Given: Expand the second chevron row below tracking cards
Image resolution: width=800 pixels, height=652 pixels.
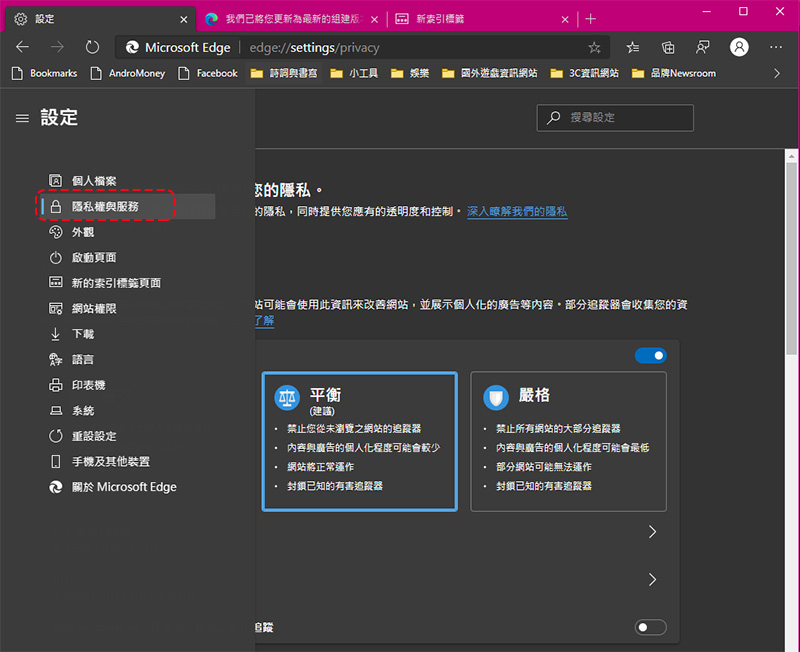Looking at the screenshot, I should point(652,580).
